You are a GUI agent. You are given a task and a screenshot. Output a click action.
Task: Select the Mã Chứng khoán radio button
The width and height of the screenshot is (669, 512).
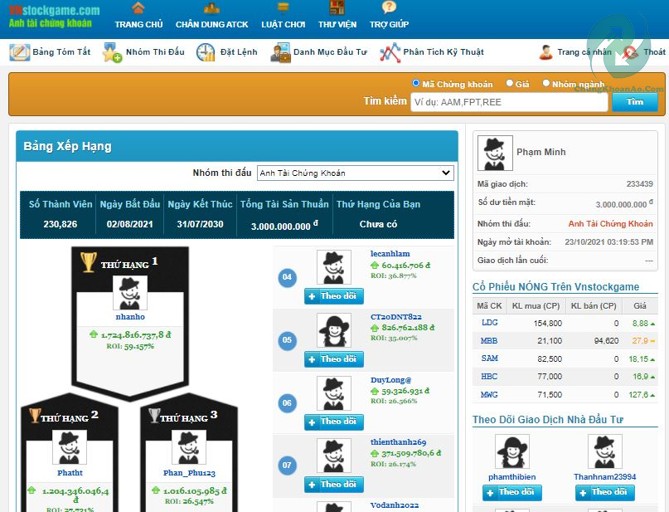pyautogui.click(x=416, y=84)
